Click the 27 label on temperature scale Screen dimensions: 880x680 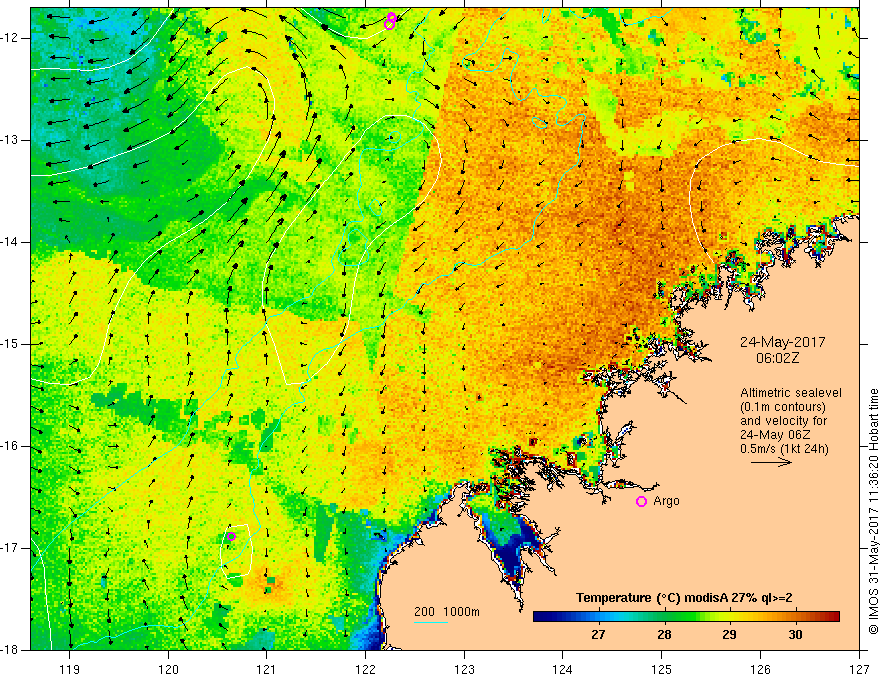pyautogui.click(x=598, y=635)
